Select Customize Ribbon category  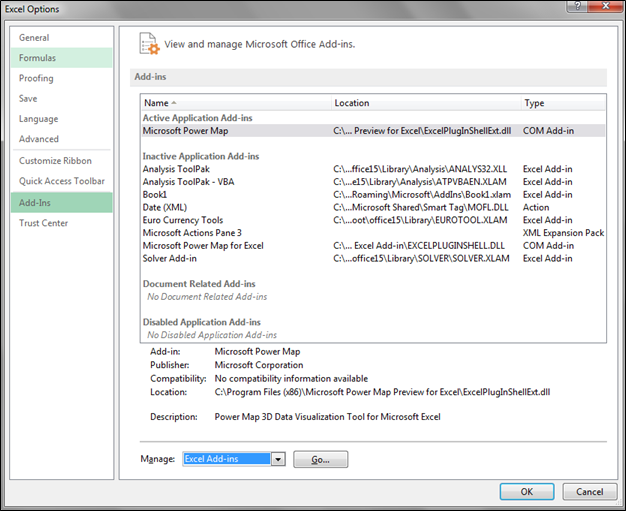61,160
